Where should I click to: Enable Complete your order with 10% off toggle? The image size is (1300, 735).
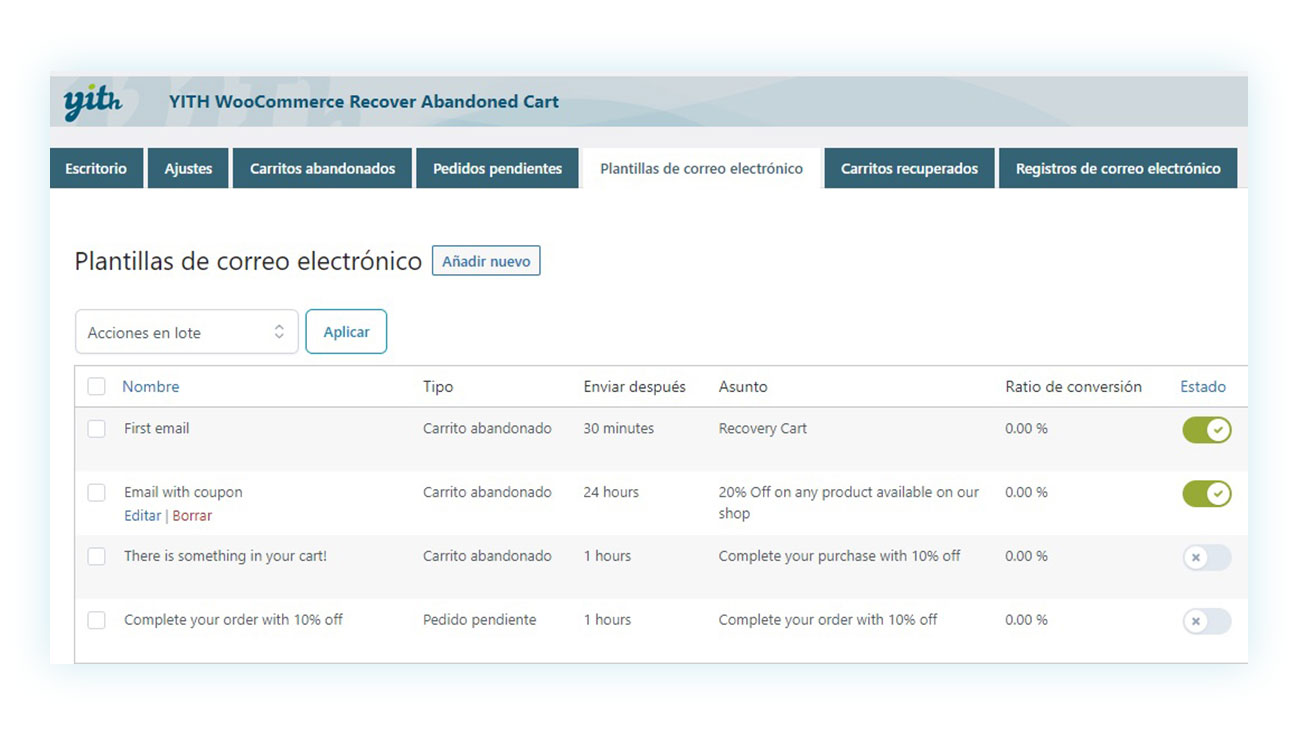coord(1207,622)
